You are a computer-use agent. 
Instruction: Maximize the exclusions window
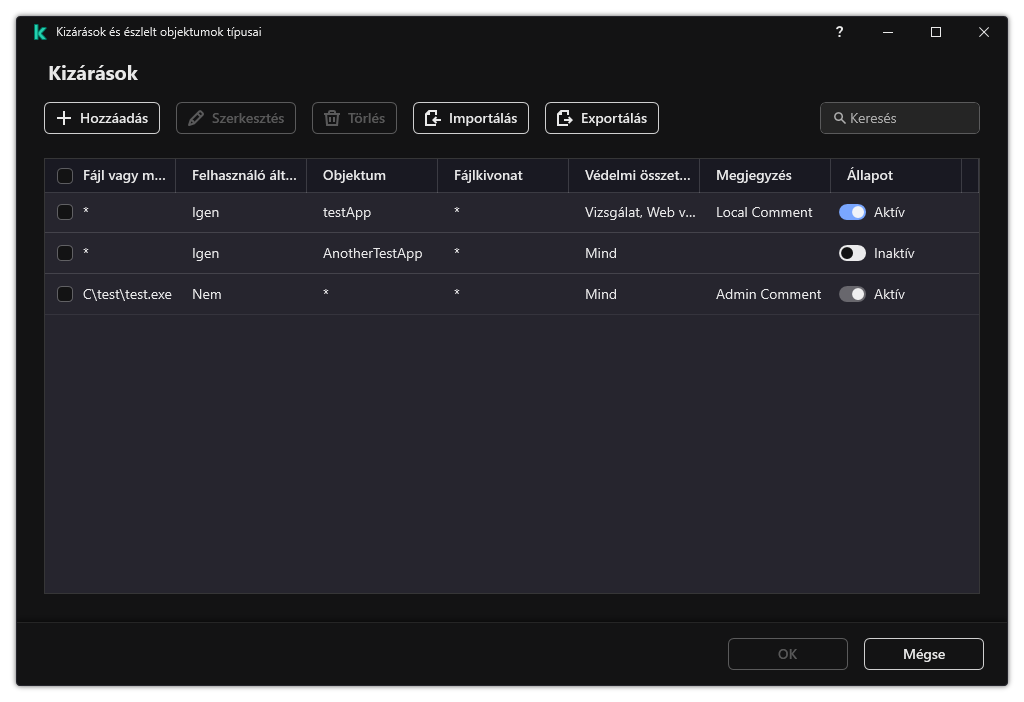pyautogui.click(x=936, y=32)
